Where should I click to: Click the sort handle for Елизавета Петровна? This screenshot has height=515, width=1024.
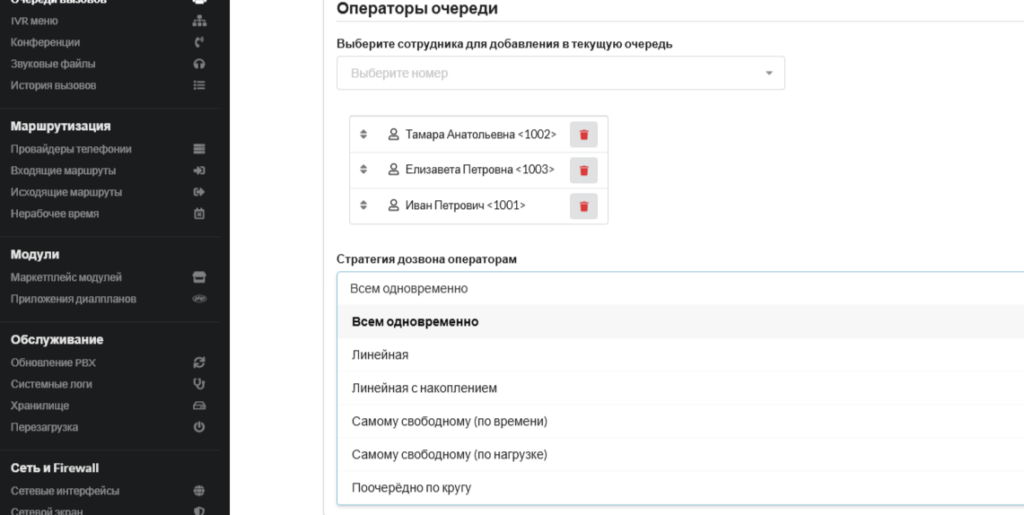[x=364, y=170]
